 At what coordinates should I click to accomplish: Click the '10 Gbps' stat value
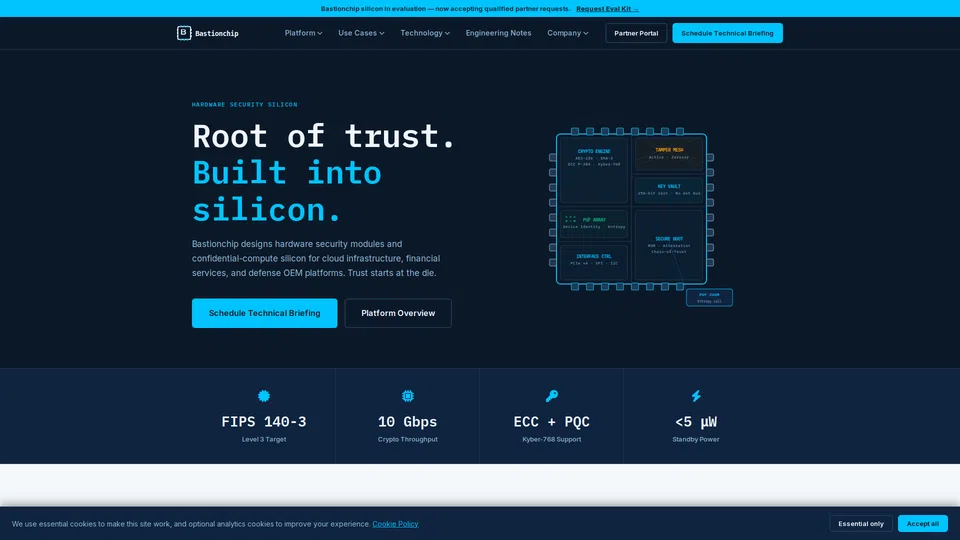tap(408, 422)
